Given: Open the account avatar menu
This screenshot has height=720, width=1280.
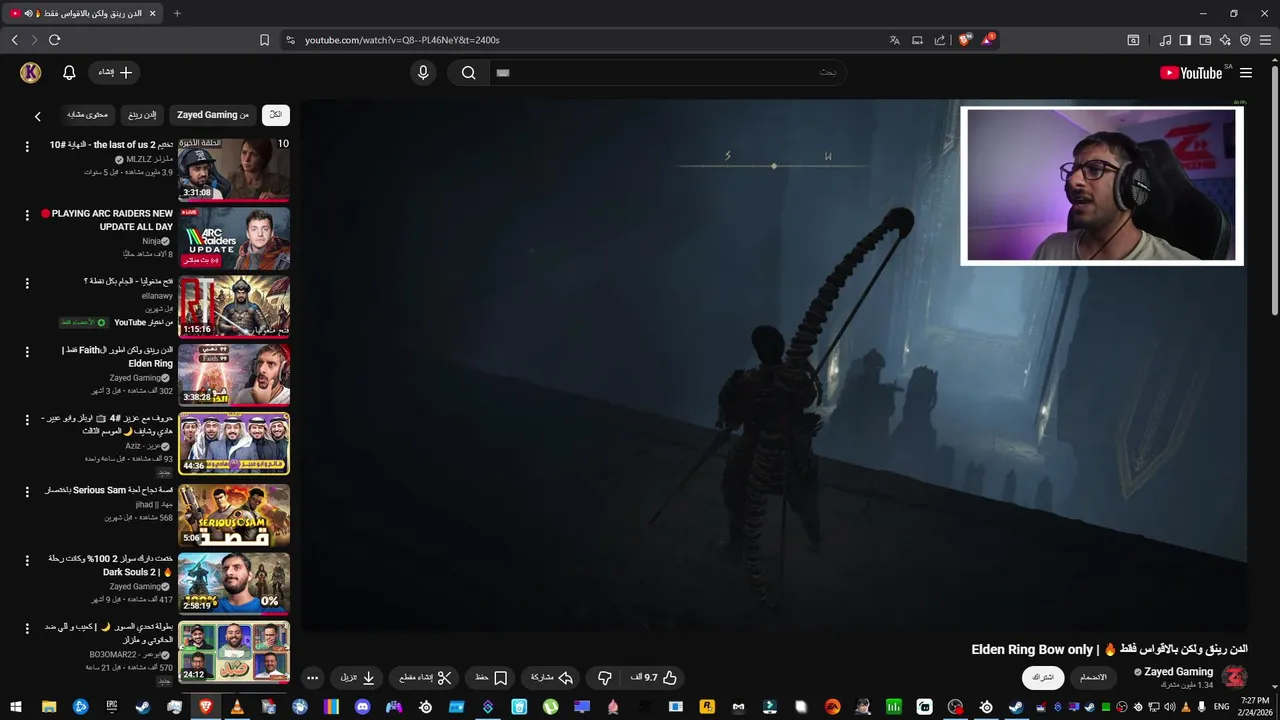Looking at the screenshot, I should click(x=30, y=72).
